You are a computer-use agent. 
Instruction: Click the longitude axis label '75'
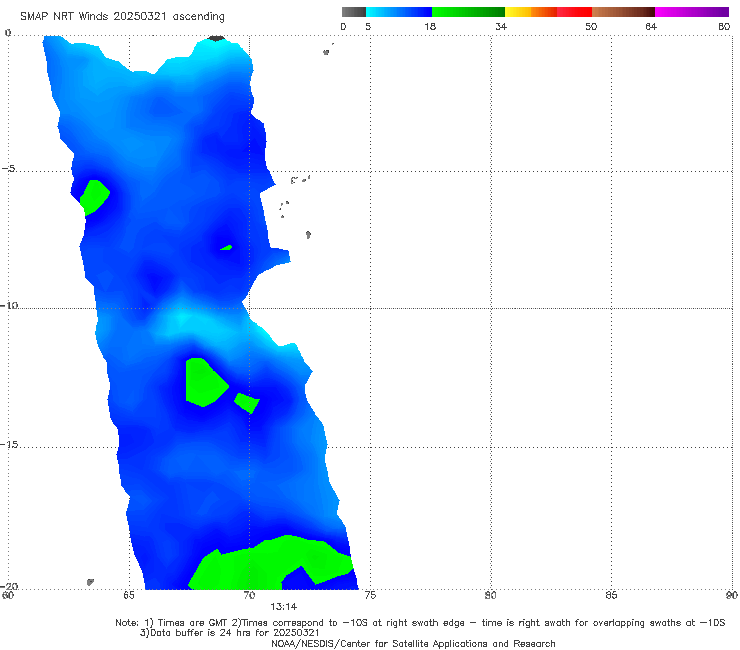pyautogui.click(x=370, y=596)
